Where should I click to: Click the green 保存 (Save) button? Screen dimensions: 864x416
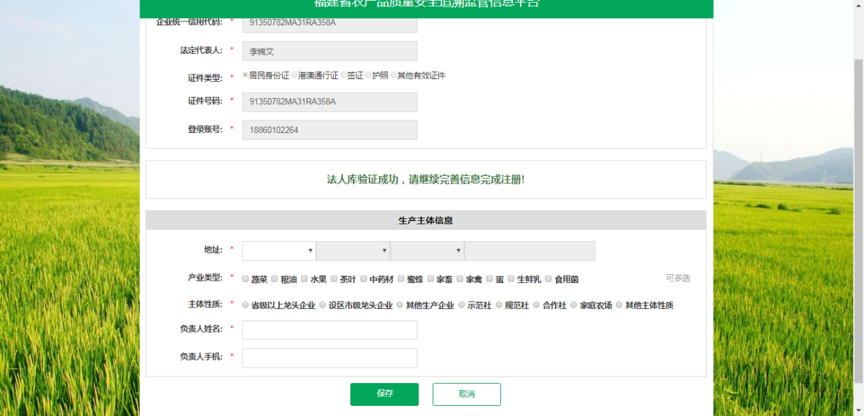click(x=384, y=394)
